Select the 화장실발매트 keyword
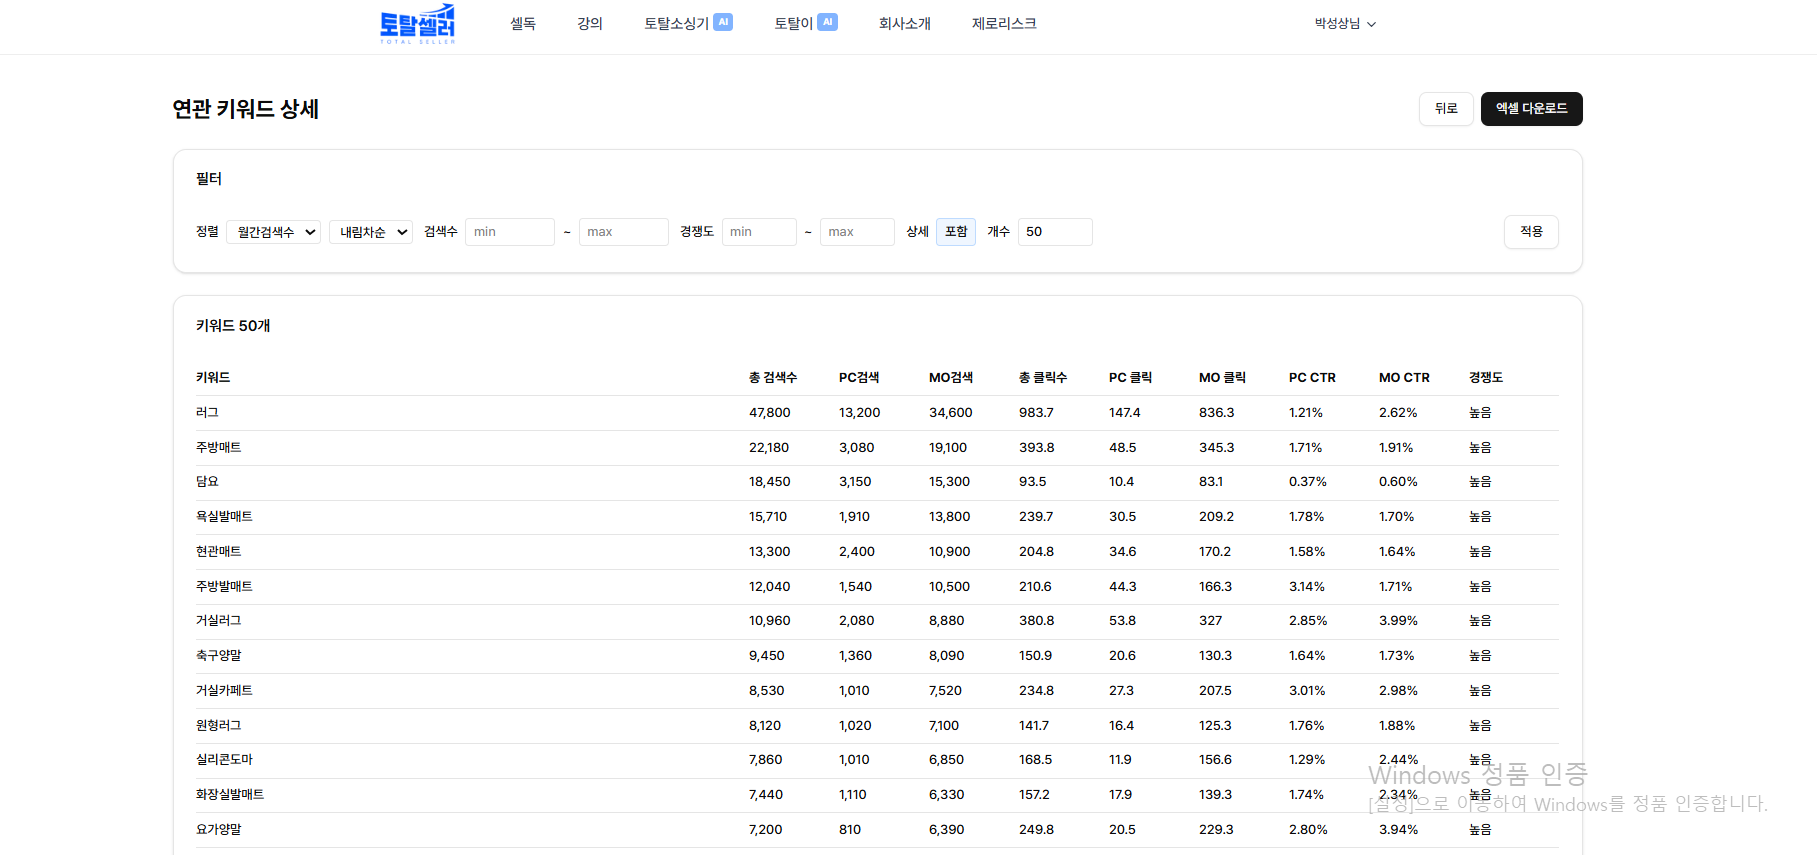The height and width of the screenshot is (855, 1817). pos(230,795)
